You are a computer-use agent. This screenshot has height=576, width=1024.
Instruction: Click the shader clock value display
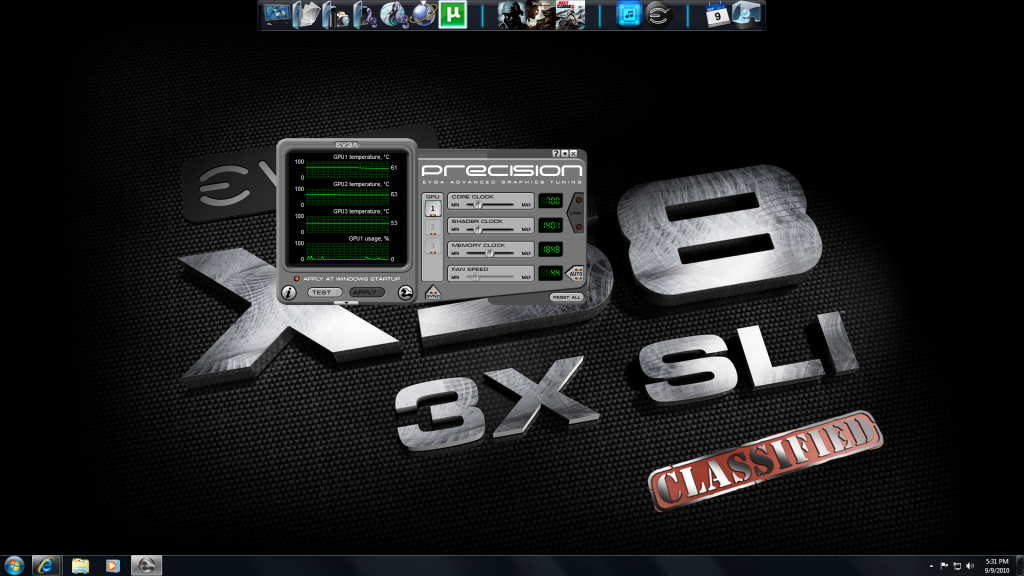tap(551, 225)
